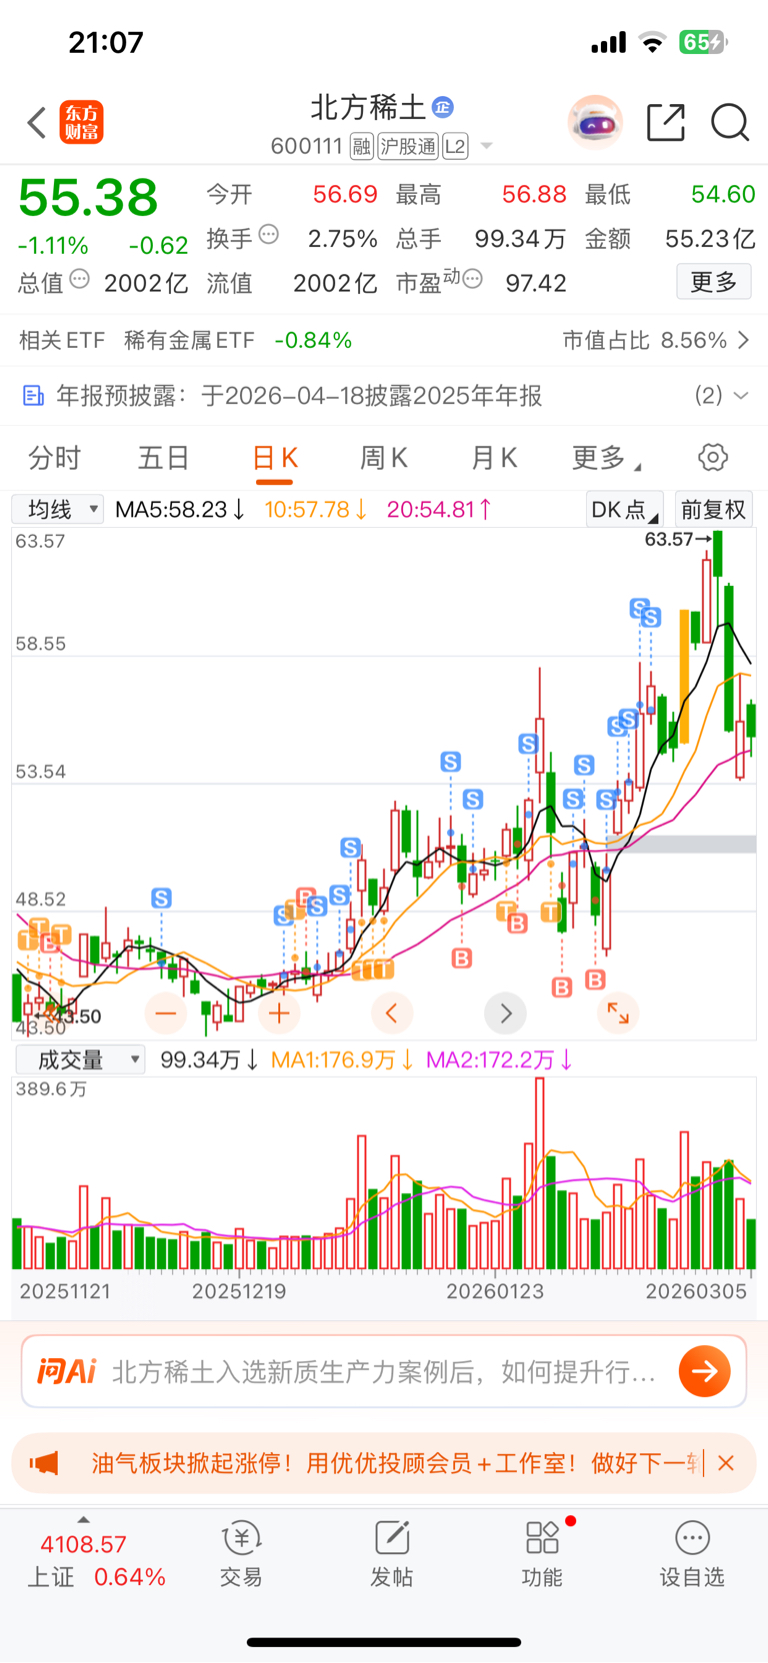This screenshot has width=768, height=1663.
Task: Tap the L2 level badge
Action: coord(455,147)
